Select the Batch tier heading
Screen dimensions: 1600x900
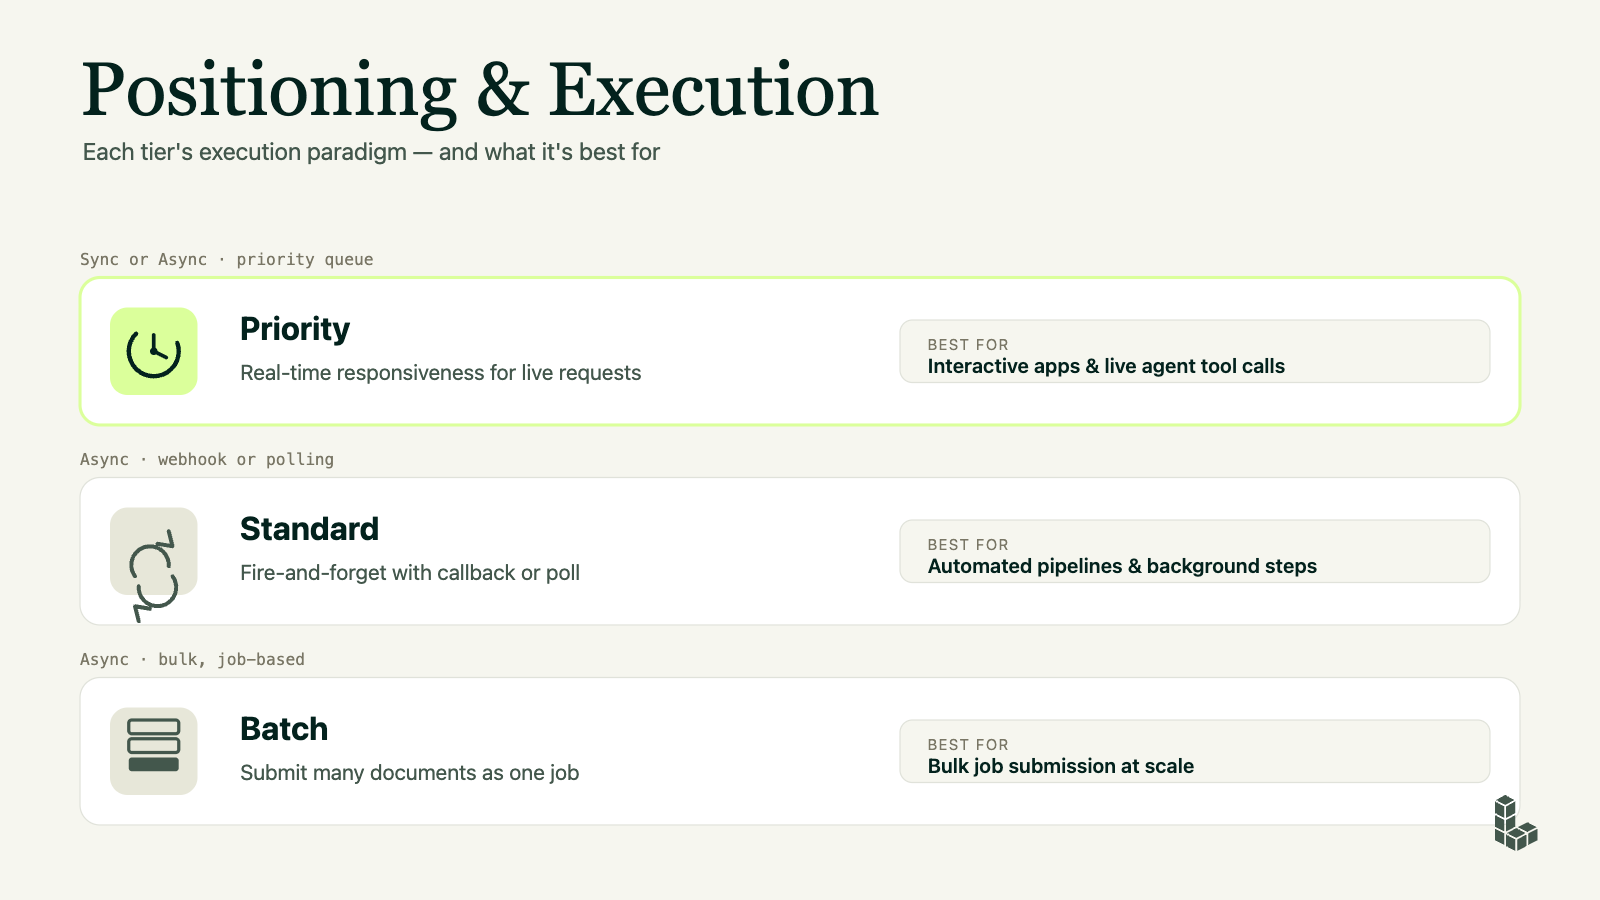284,729
